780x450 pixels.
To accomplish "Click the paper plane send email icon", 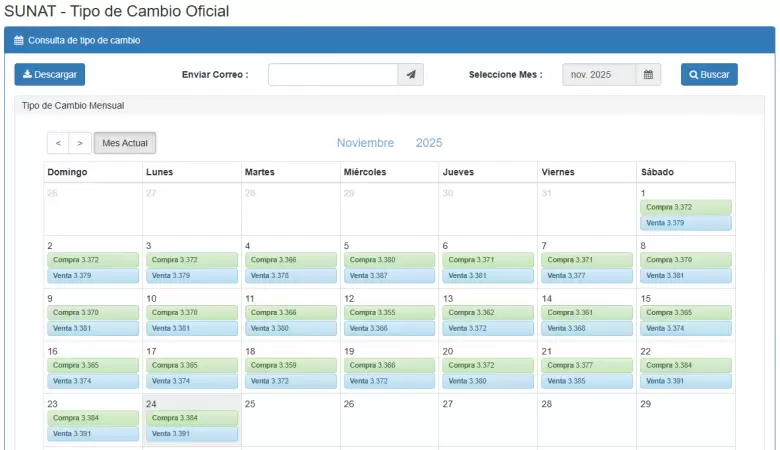I will click(x=411, y=75).
